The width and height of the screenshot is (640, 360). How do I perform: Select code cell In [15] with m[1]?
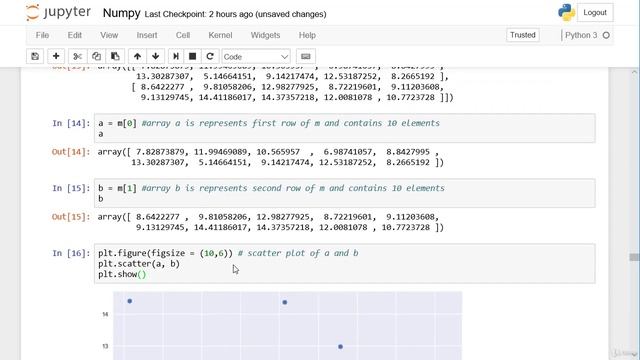pyautogui.click(x=344, y=193)
